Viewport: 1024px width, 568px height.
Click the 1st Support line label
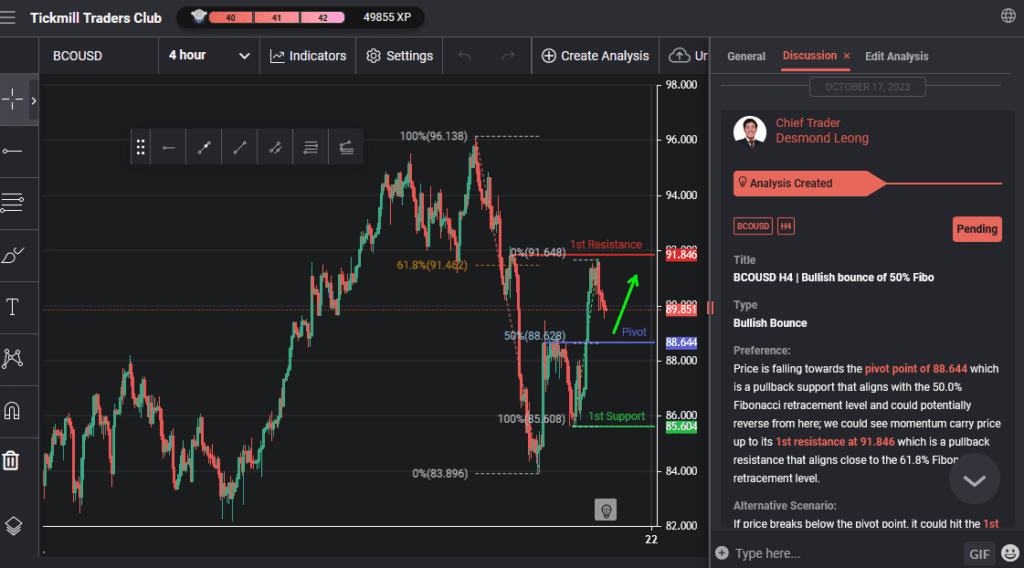click(616, 416)
